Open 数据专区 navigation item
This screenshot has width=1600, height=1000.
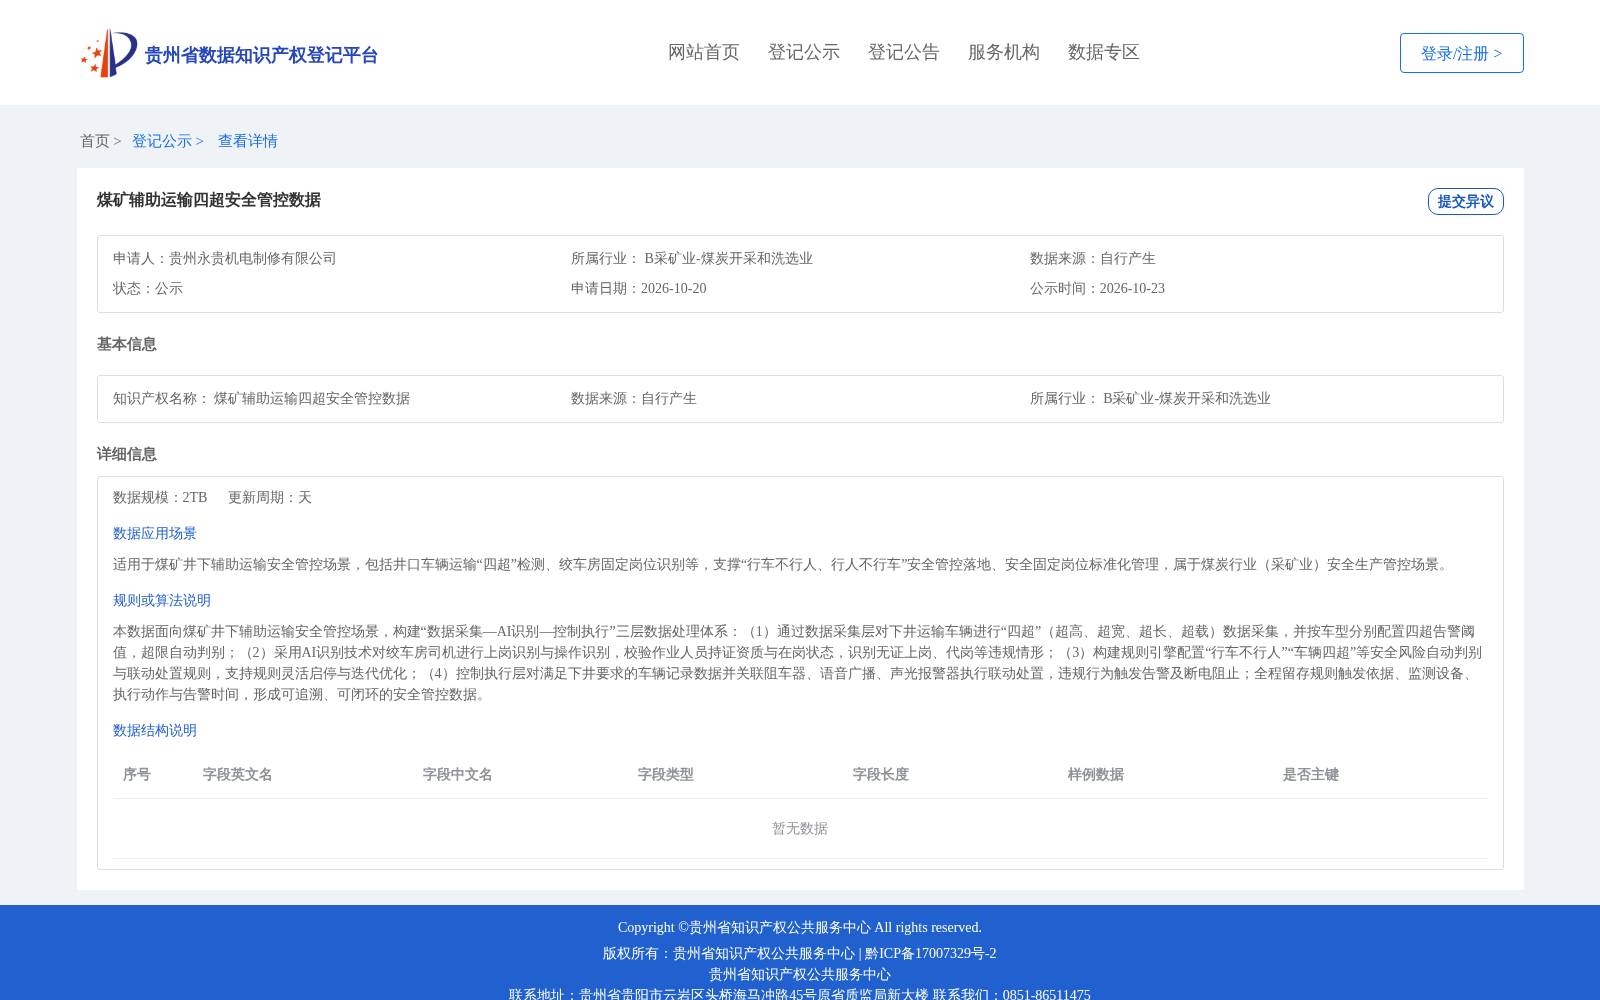pyautogui.click(x=1104, y=52)
